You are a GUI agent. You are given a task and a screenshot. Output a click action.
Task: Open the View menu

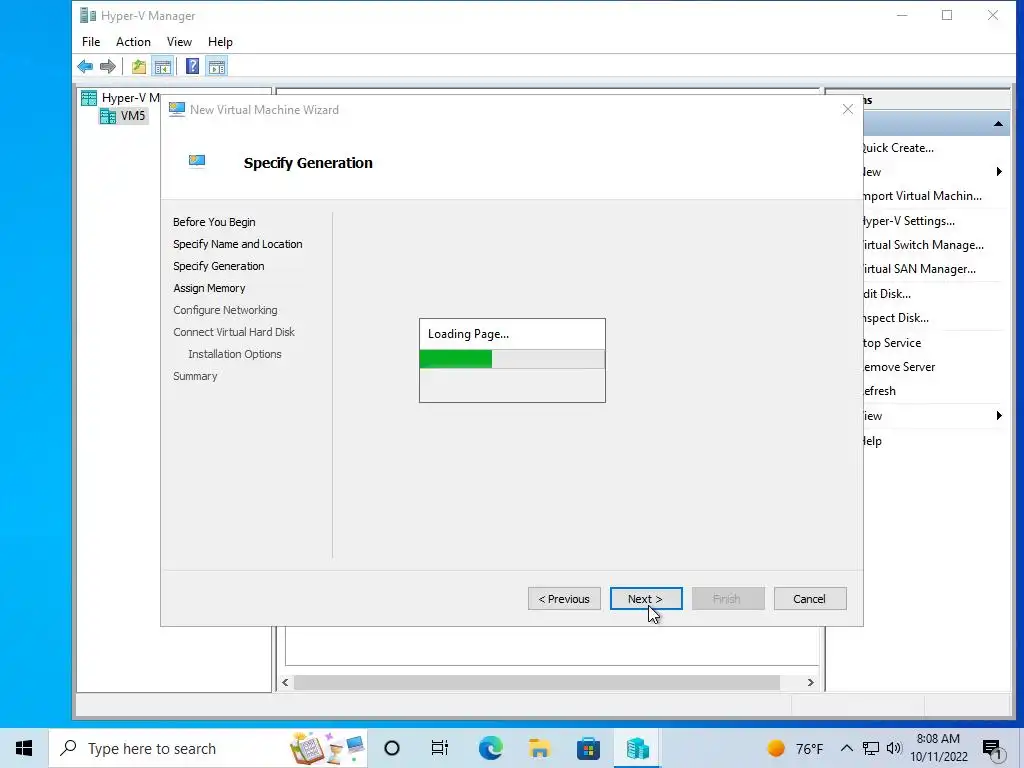(179, 42)
